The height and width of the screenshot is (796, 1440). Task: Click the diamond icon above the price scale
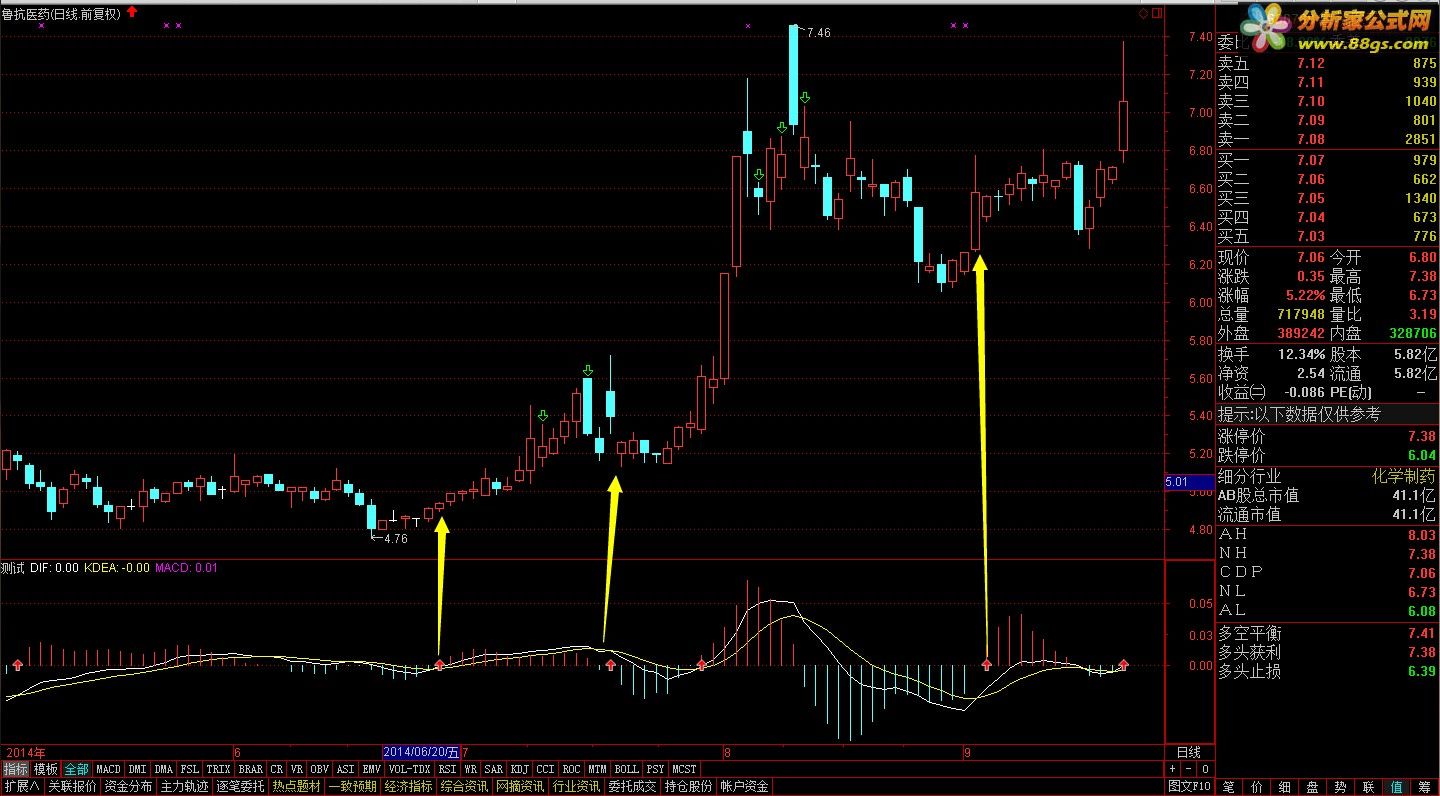coord(1143,14)
